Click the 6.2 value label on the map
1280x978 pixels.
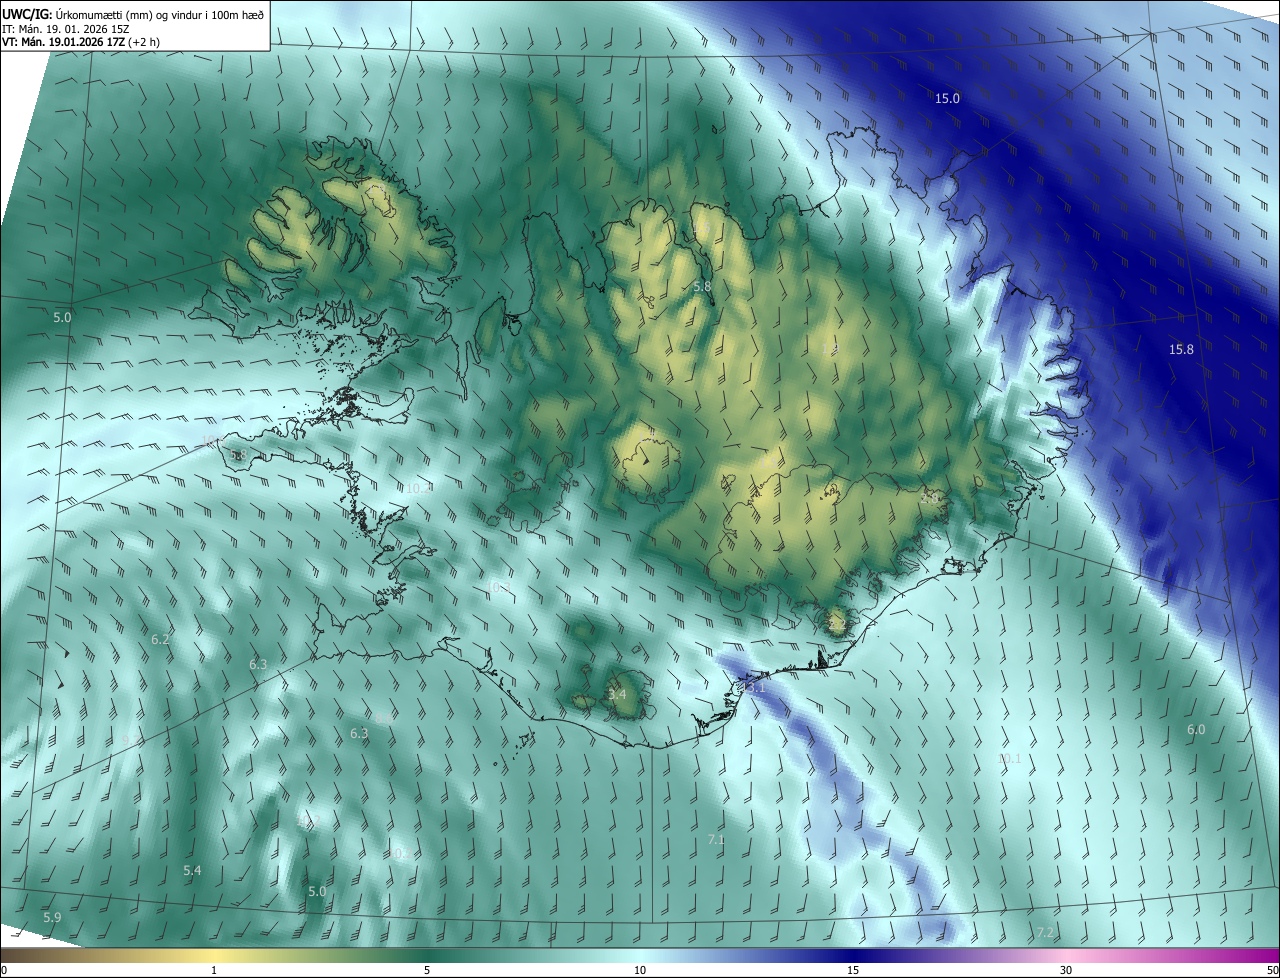pos(160,639)
